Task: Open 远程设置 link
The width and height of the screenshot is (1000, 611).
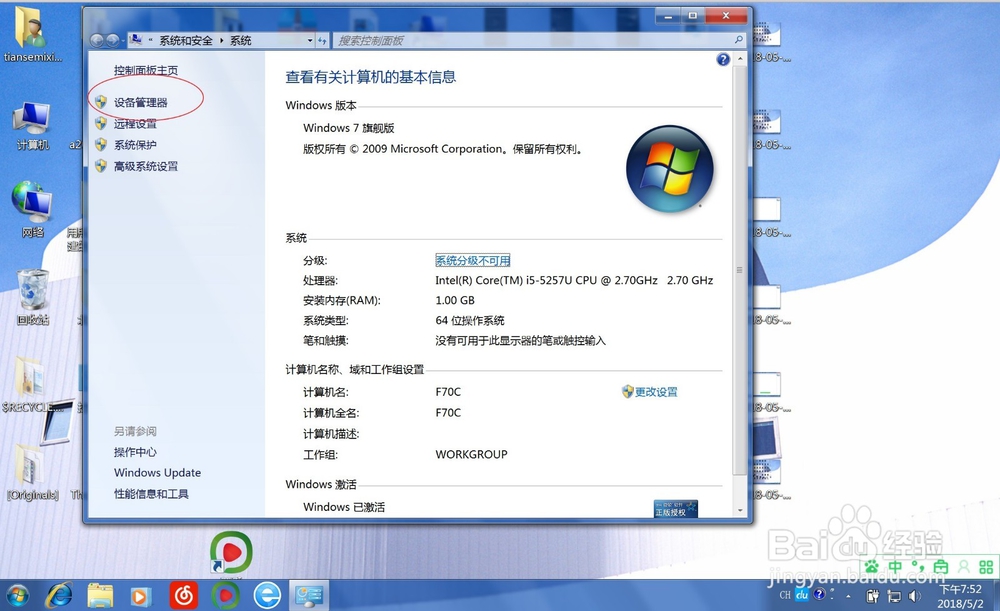Action: 135,124
